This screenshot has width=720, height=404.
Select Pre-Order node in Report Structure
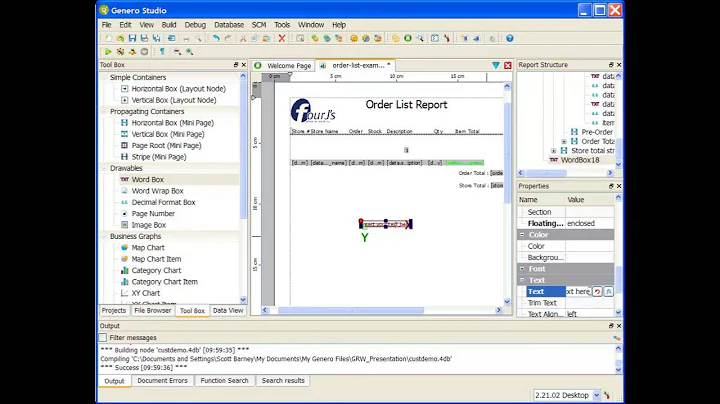tap(597, 132)
